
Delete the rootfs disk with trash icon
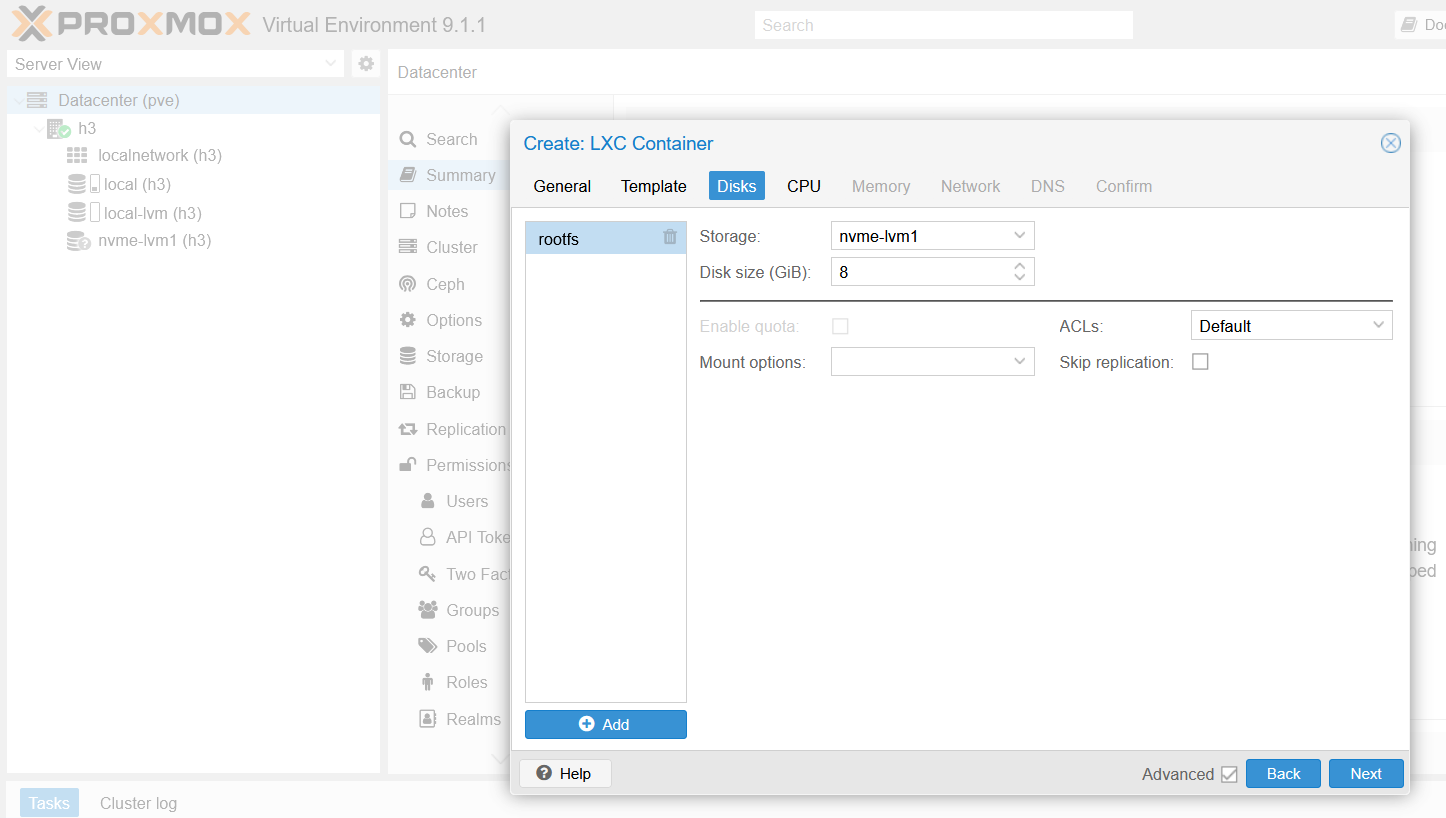(x=670, y=237)
